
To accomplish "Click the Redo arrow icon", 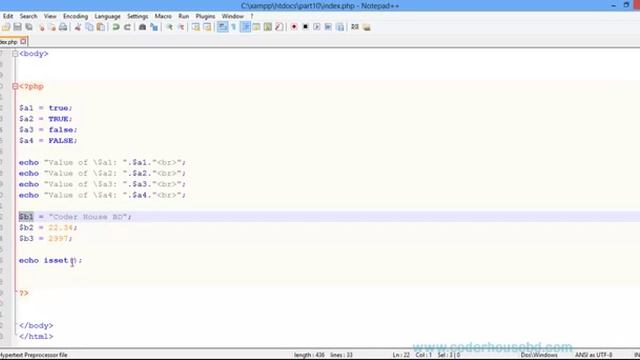I will pos(127,27).
